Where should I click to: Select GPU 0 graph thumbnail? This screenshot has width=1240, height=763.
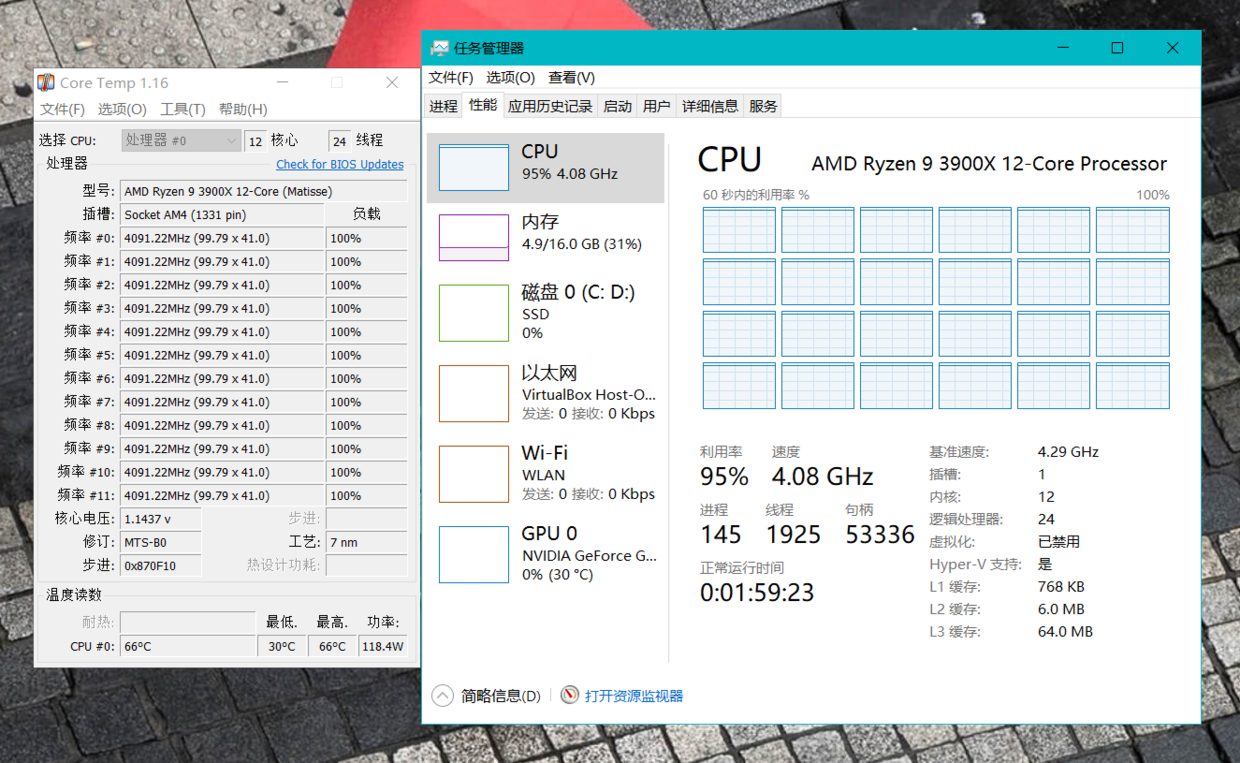click(x=474, y=554)
